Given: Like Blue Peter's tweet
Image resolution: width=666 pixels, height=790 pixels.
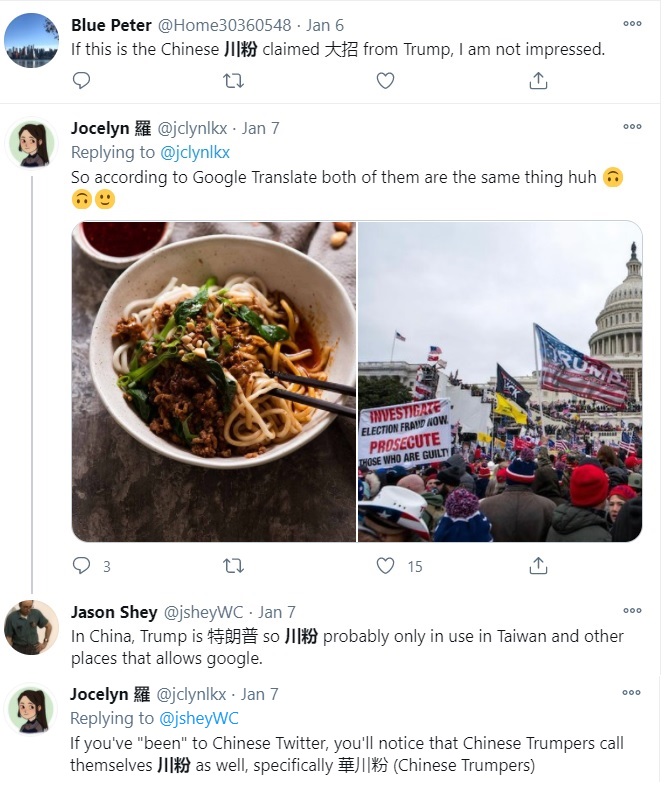Looking at the screenshot, I should pos(385,81).
